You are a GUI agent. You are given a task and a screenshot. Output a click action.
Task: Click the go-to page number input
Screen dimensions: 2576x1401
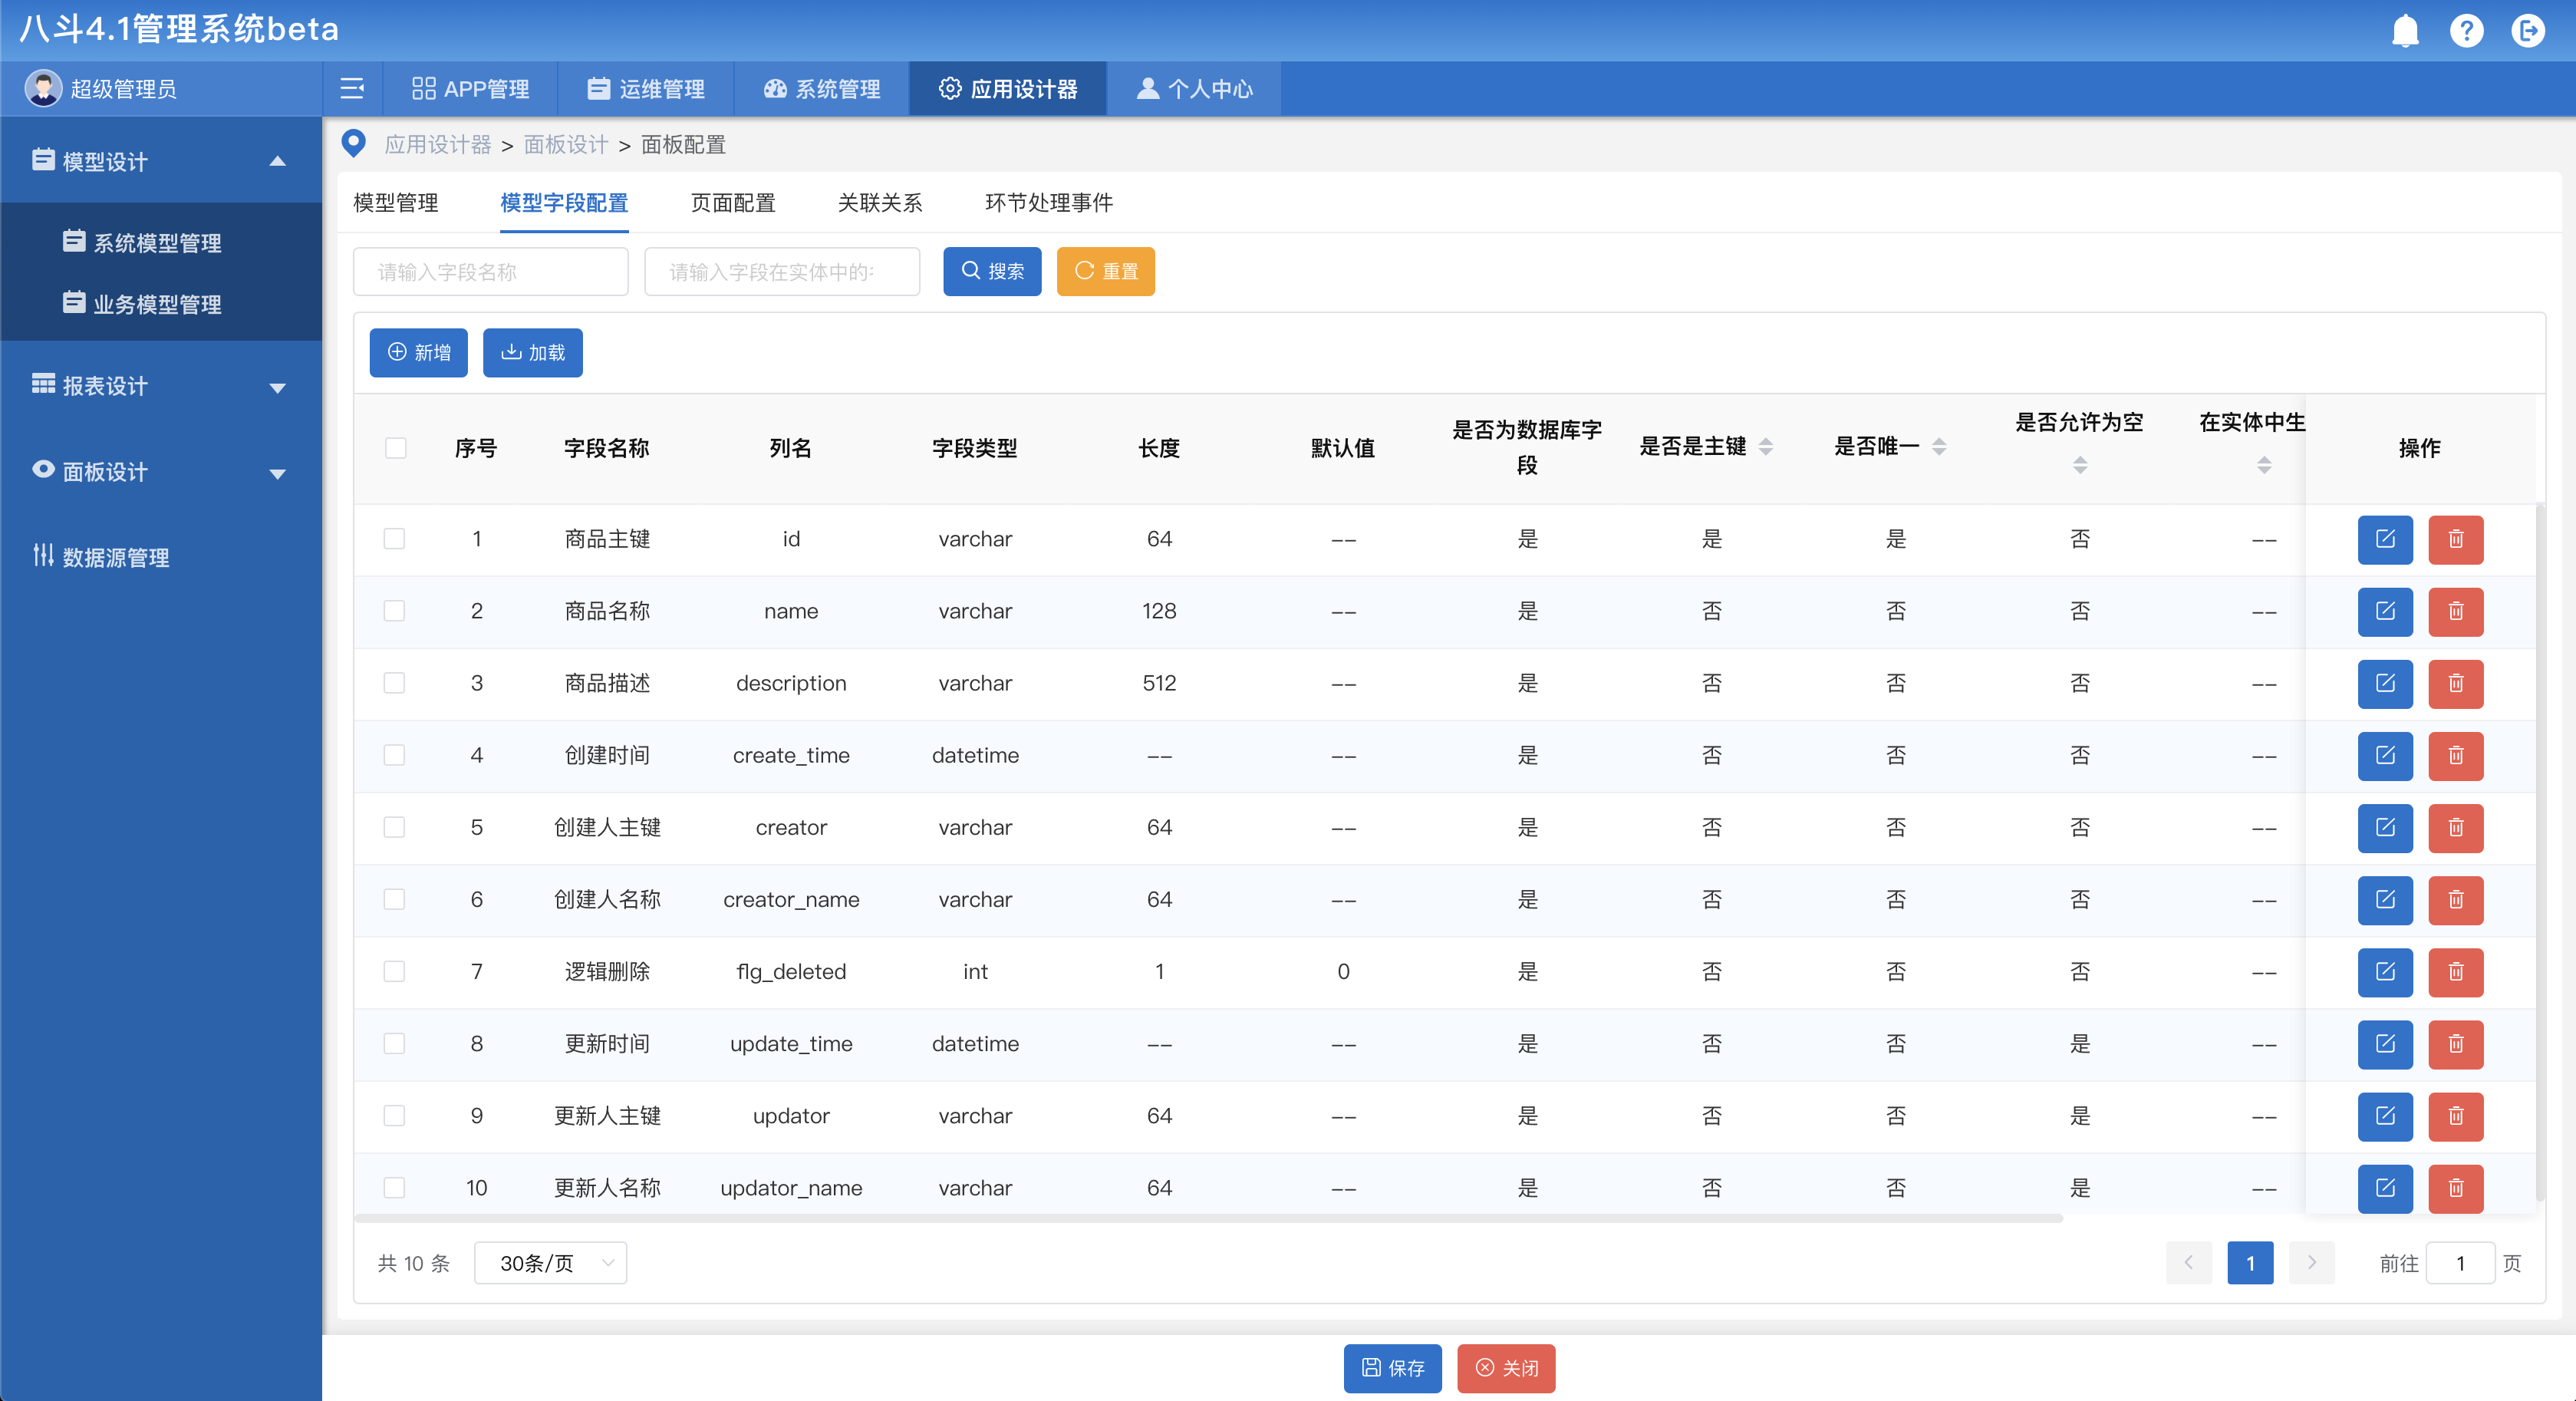point(2460,1263)
